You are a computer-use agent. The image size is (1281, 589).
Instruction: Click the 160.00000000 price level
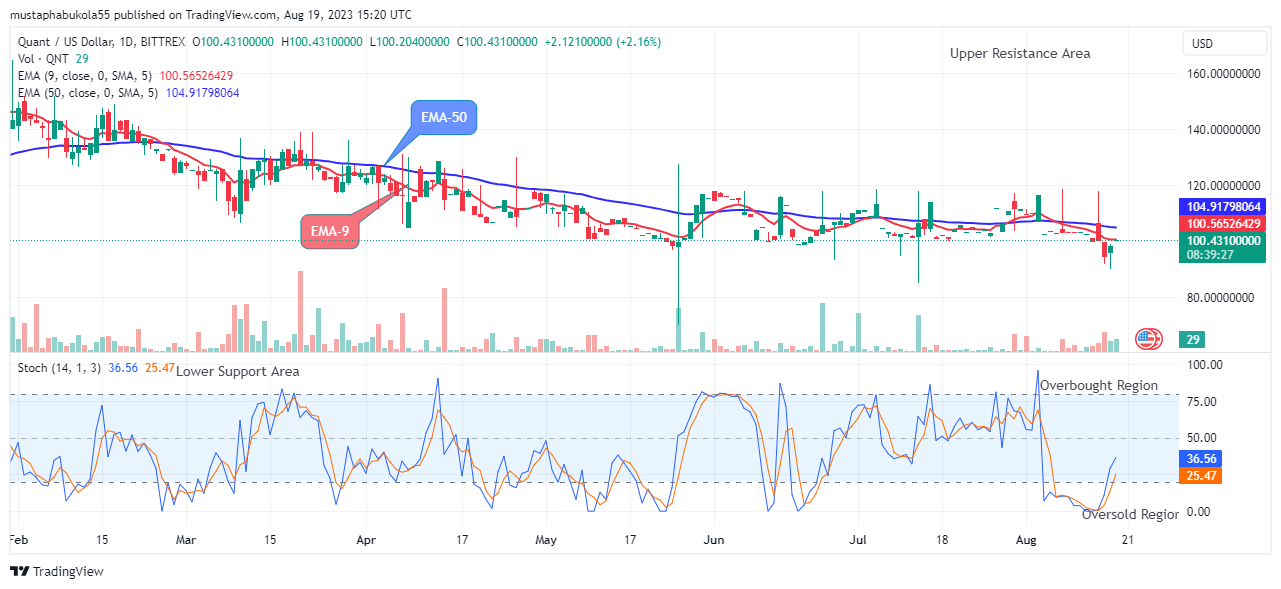tap(1222, 73)
